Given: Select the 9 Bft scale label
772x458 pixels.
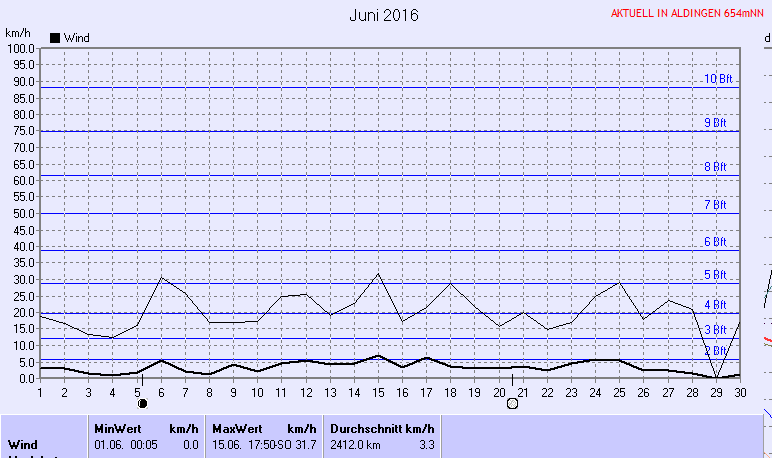Looking at the screenshot, I should (715, 123).
